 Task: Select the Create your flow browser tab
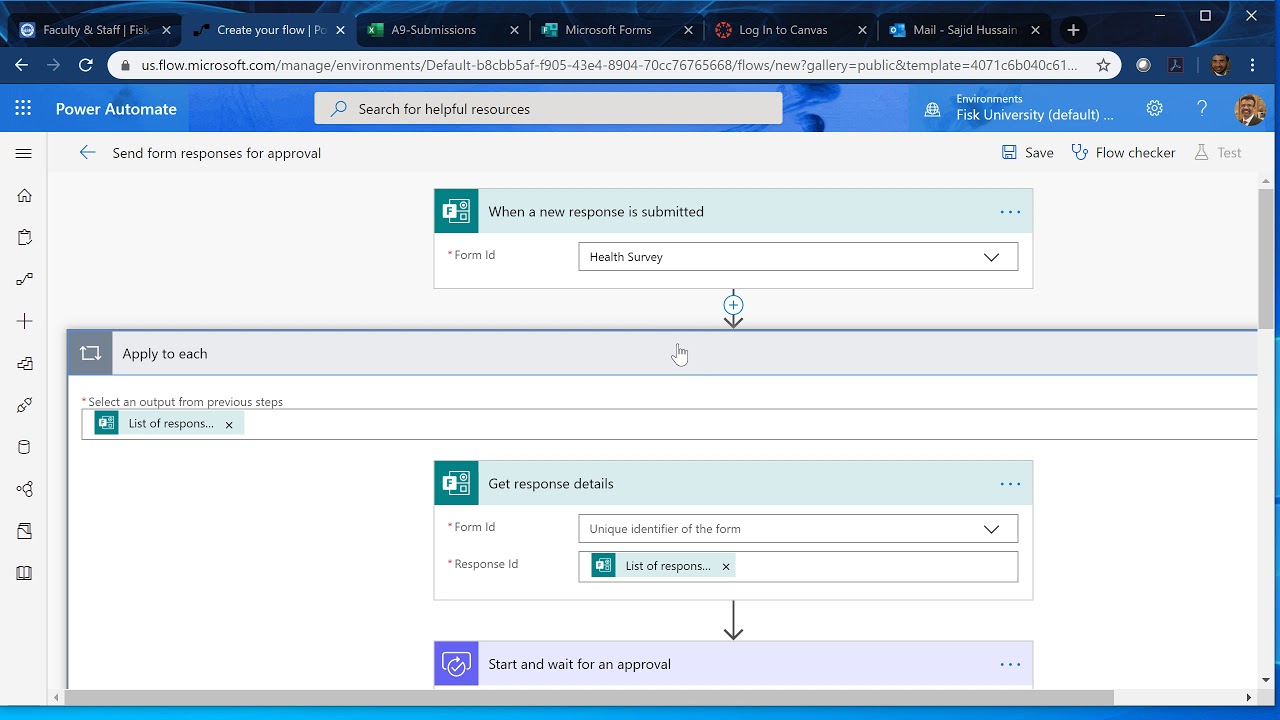(269, 30)
